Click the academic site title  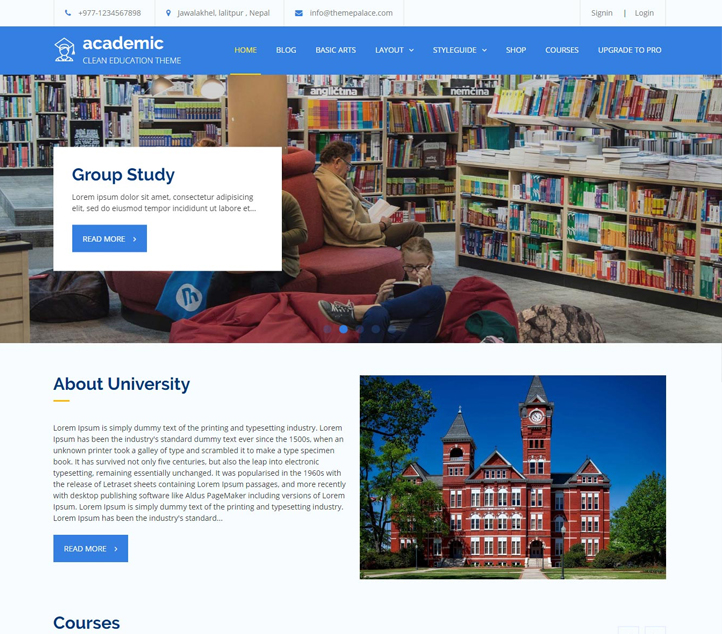123,43
